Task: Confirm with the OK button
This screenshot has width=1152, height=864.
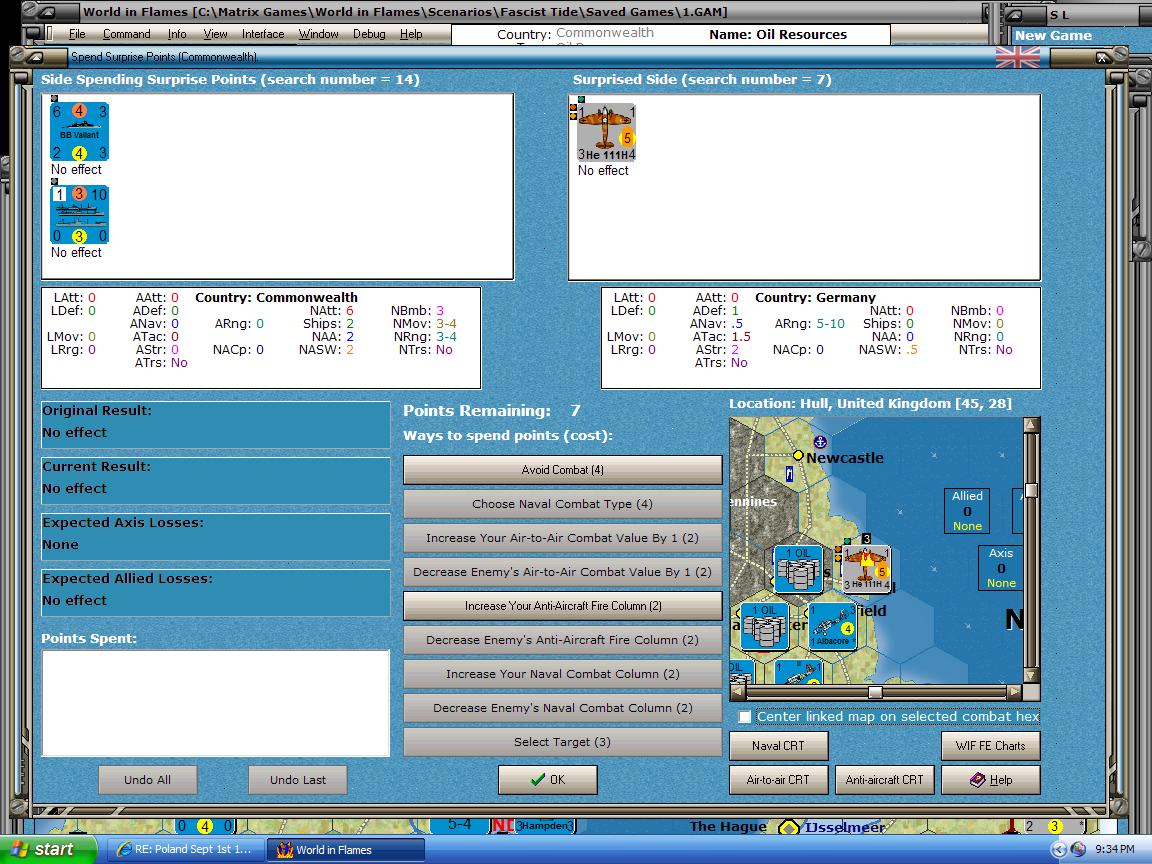Action: pyautogui.click(x=547, y=780)
